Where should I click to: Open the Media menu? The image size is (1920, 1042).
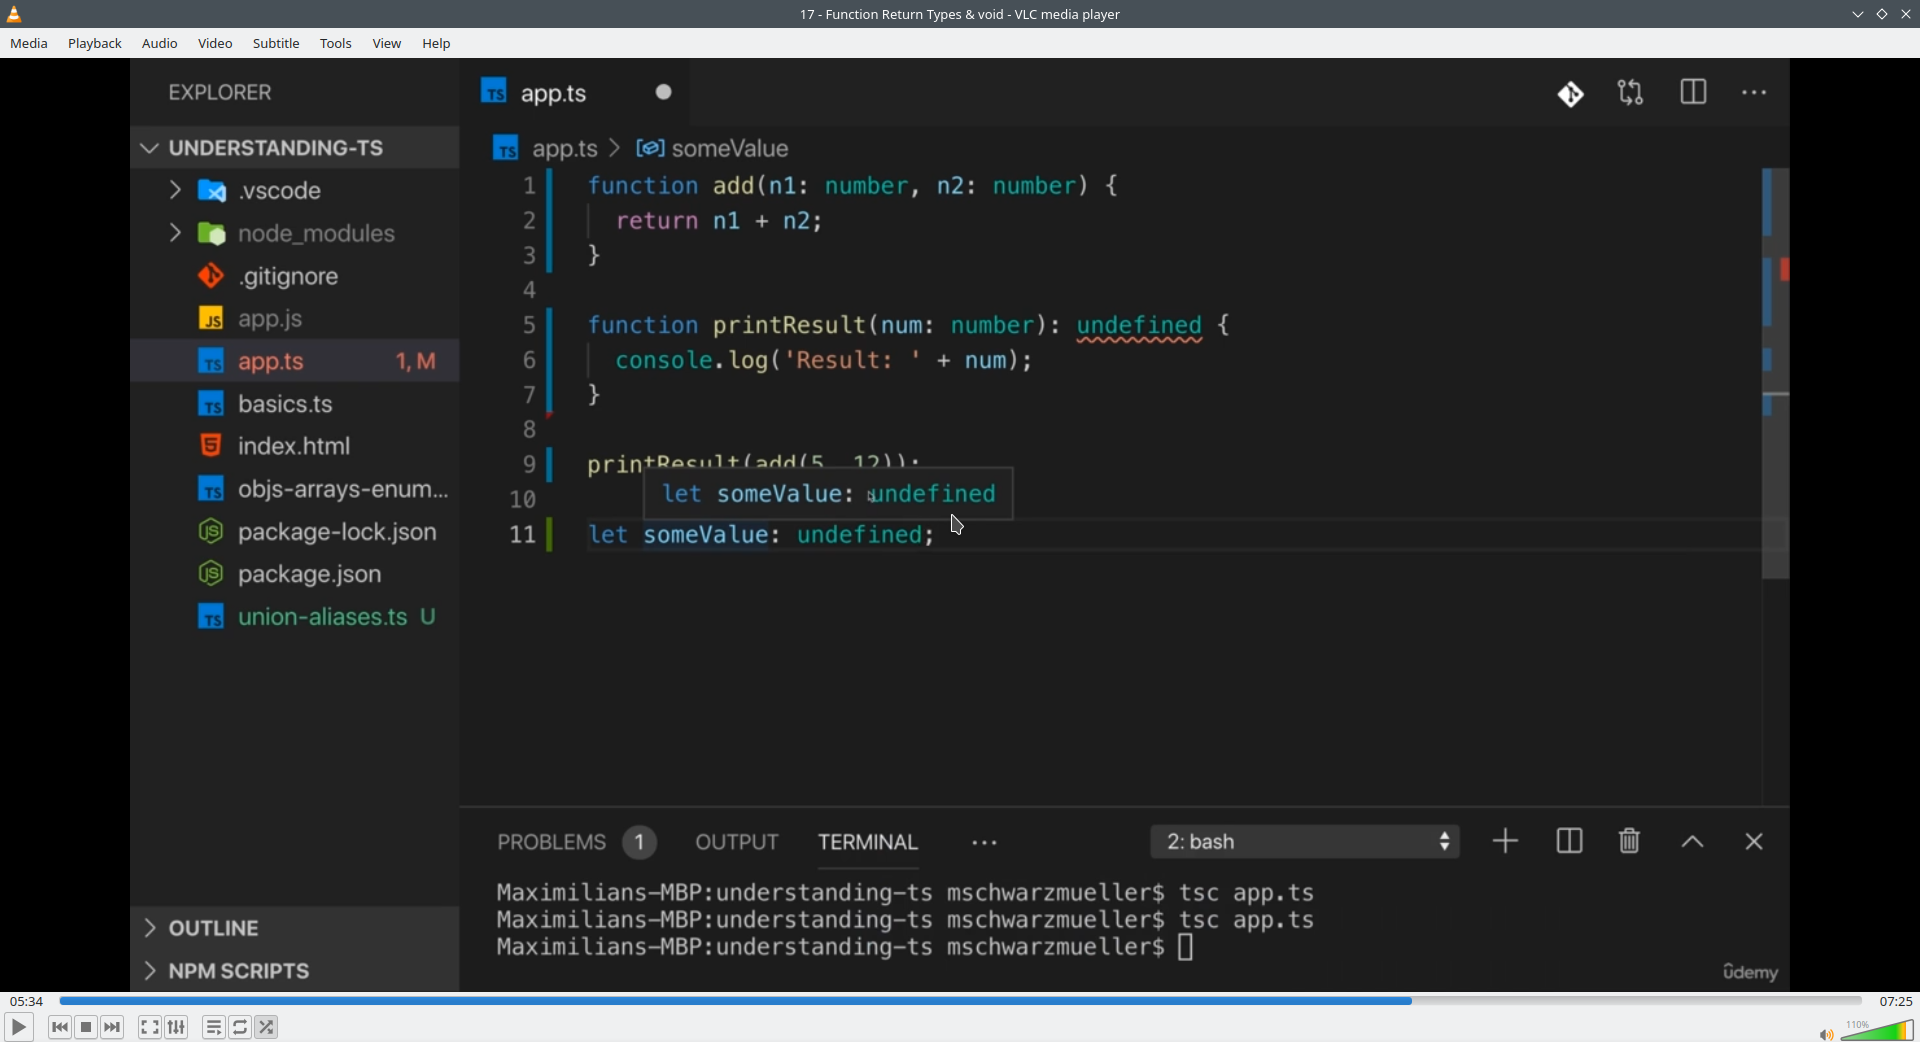click(29, 44)
